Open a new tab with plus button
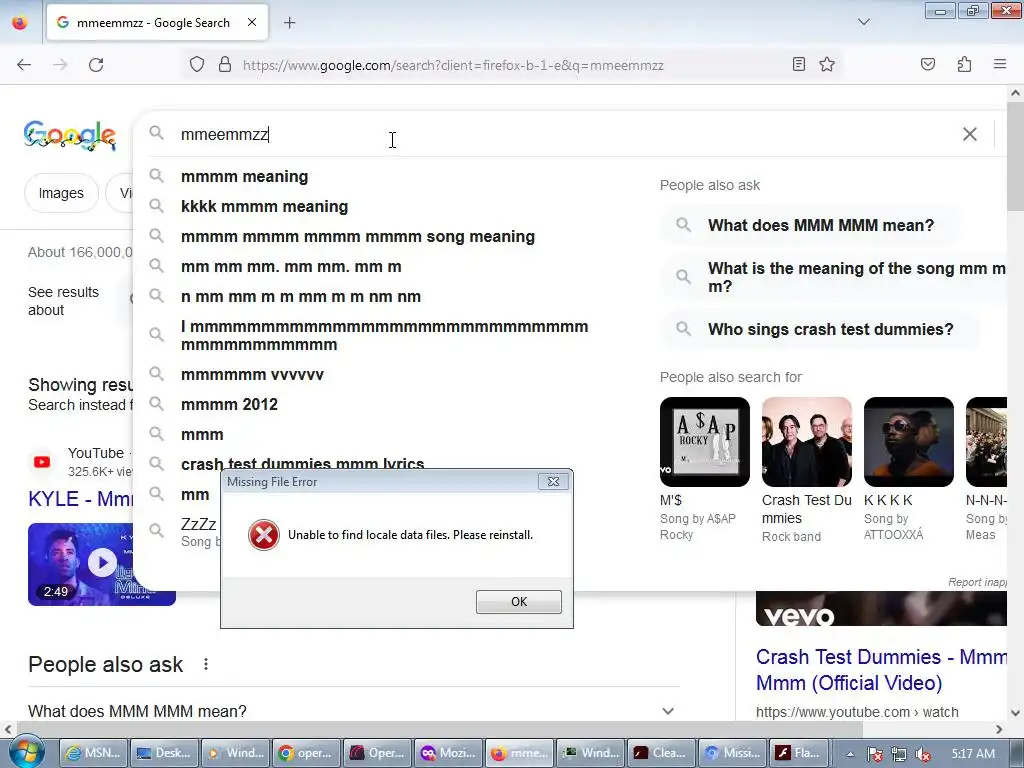 [289, 23]
